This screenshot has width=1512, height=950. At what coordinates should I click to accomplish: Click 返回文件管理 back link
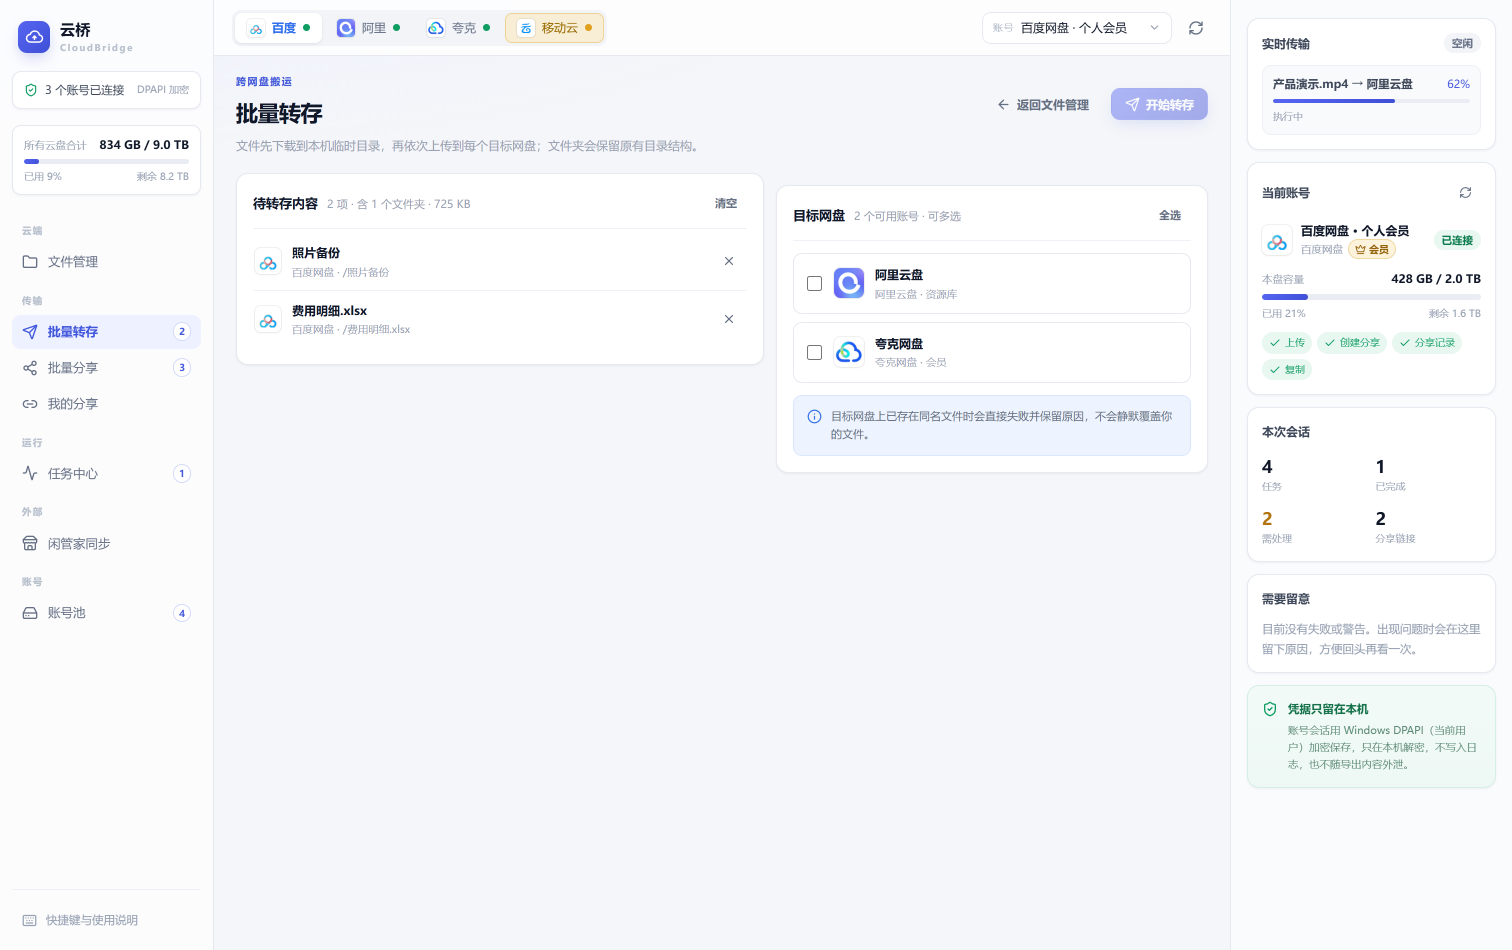(x=1043, y=105)
